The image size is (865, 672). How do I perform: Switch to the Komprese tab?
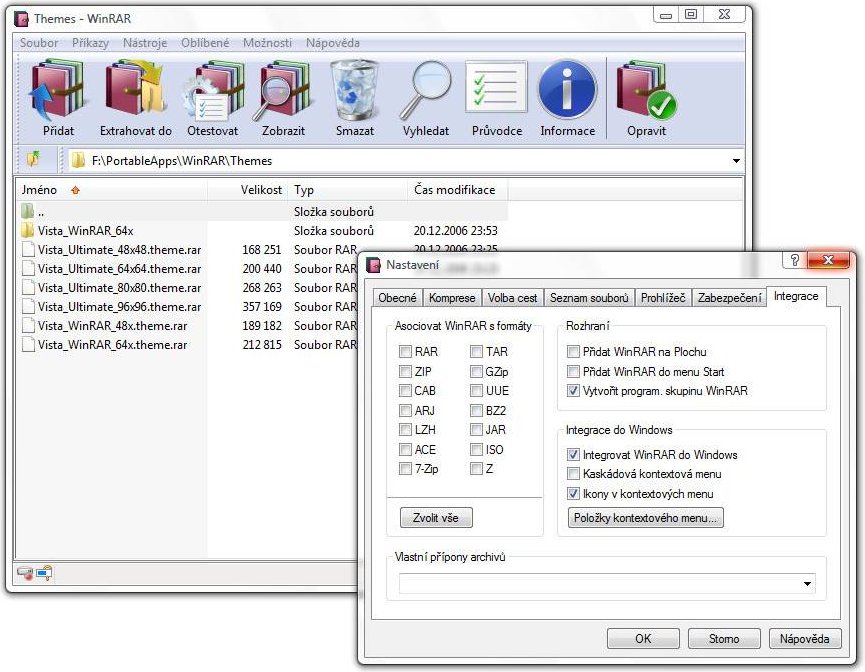coord(452,297)
